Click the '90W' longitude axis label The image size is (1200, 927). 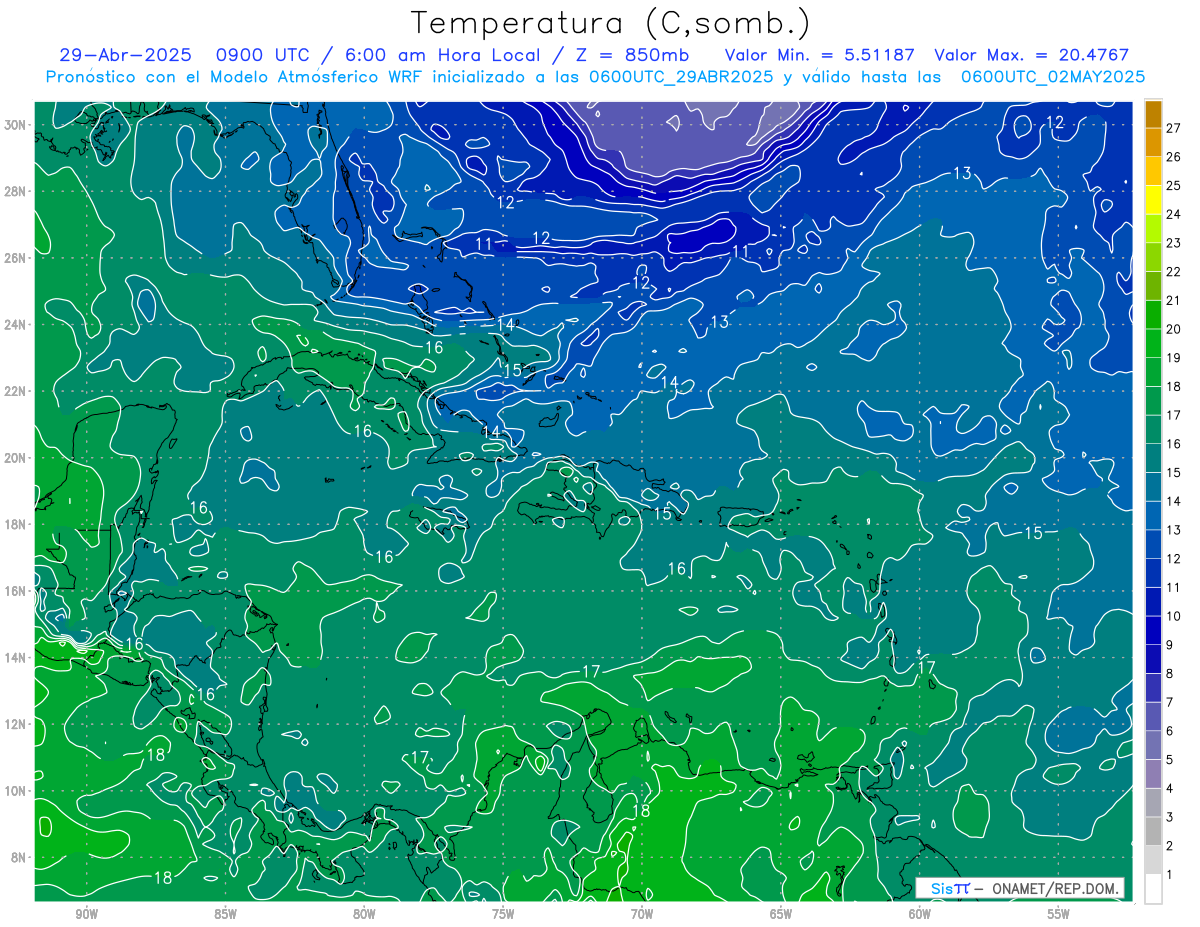click(86, 914)
